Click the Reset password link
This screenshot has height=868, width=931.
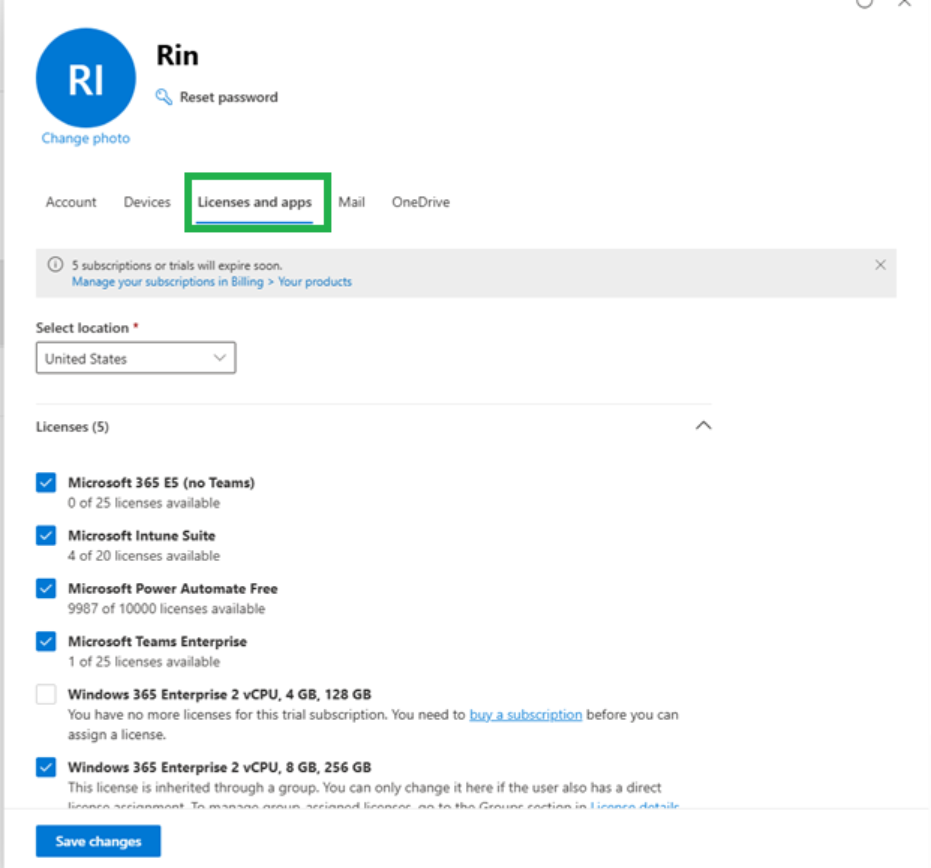pyautogui.click(x=229, y=97)
